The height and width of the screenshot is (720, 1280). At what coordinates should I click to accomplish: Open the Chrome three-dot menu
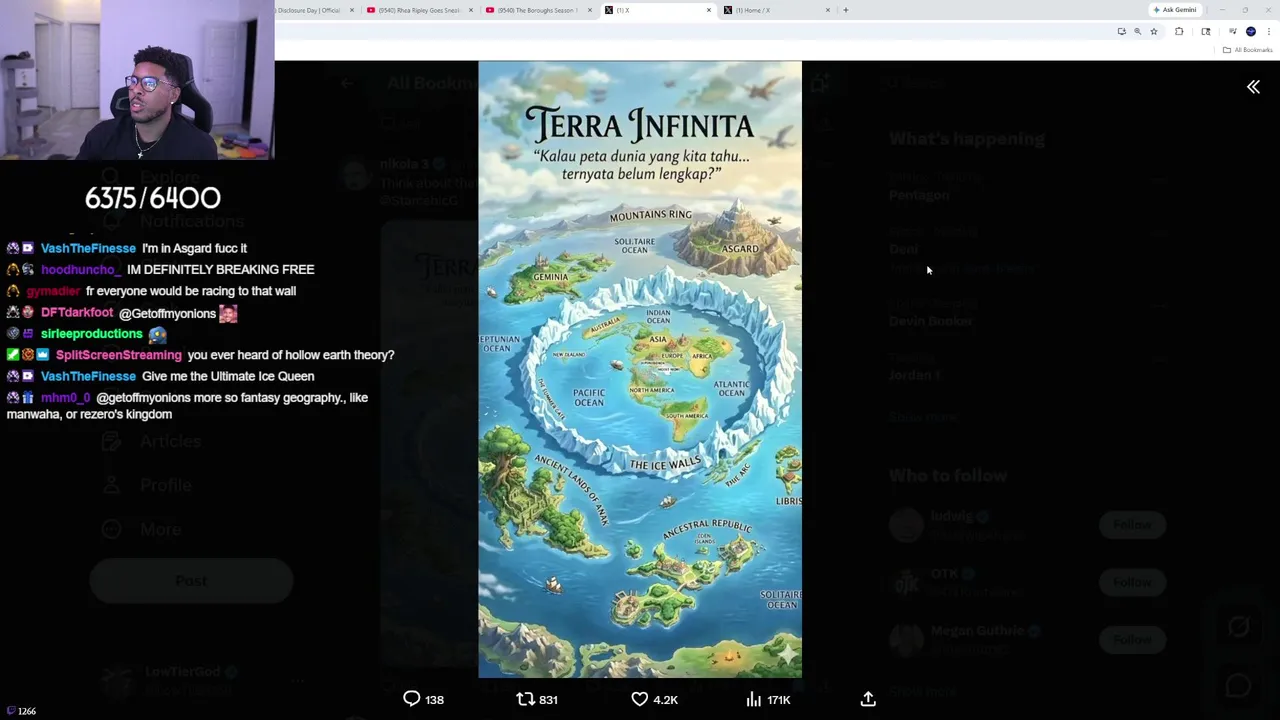(x=1269, y=31)
